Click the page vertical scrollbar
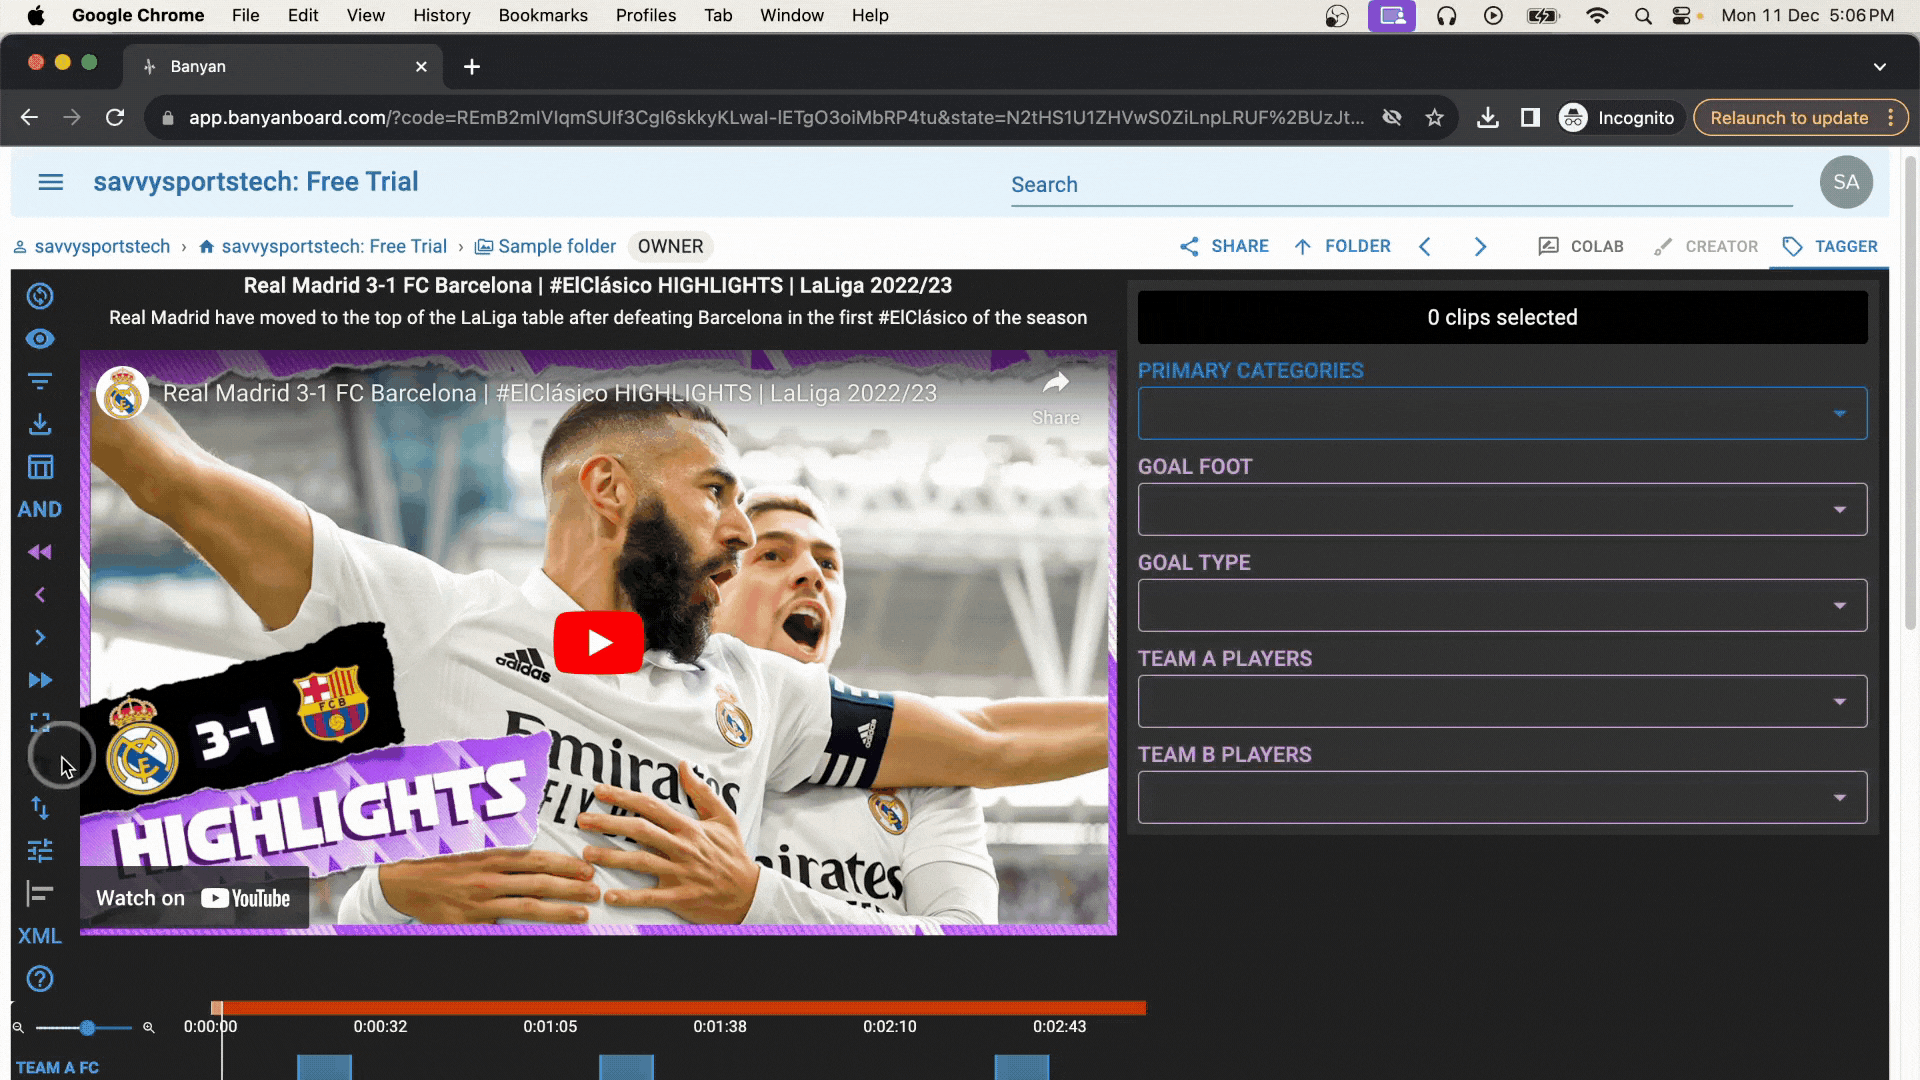The width and height of the screenshot is (1920, 1080). pos(1910,392)
